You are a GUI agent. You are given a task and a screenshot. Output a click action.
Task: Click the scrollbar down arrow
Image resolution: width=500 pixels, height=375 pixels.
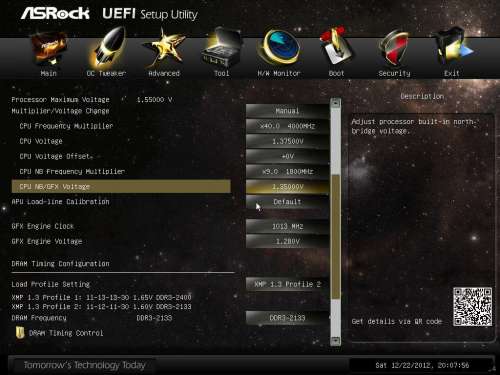(x=336, y=340)
